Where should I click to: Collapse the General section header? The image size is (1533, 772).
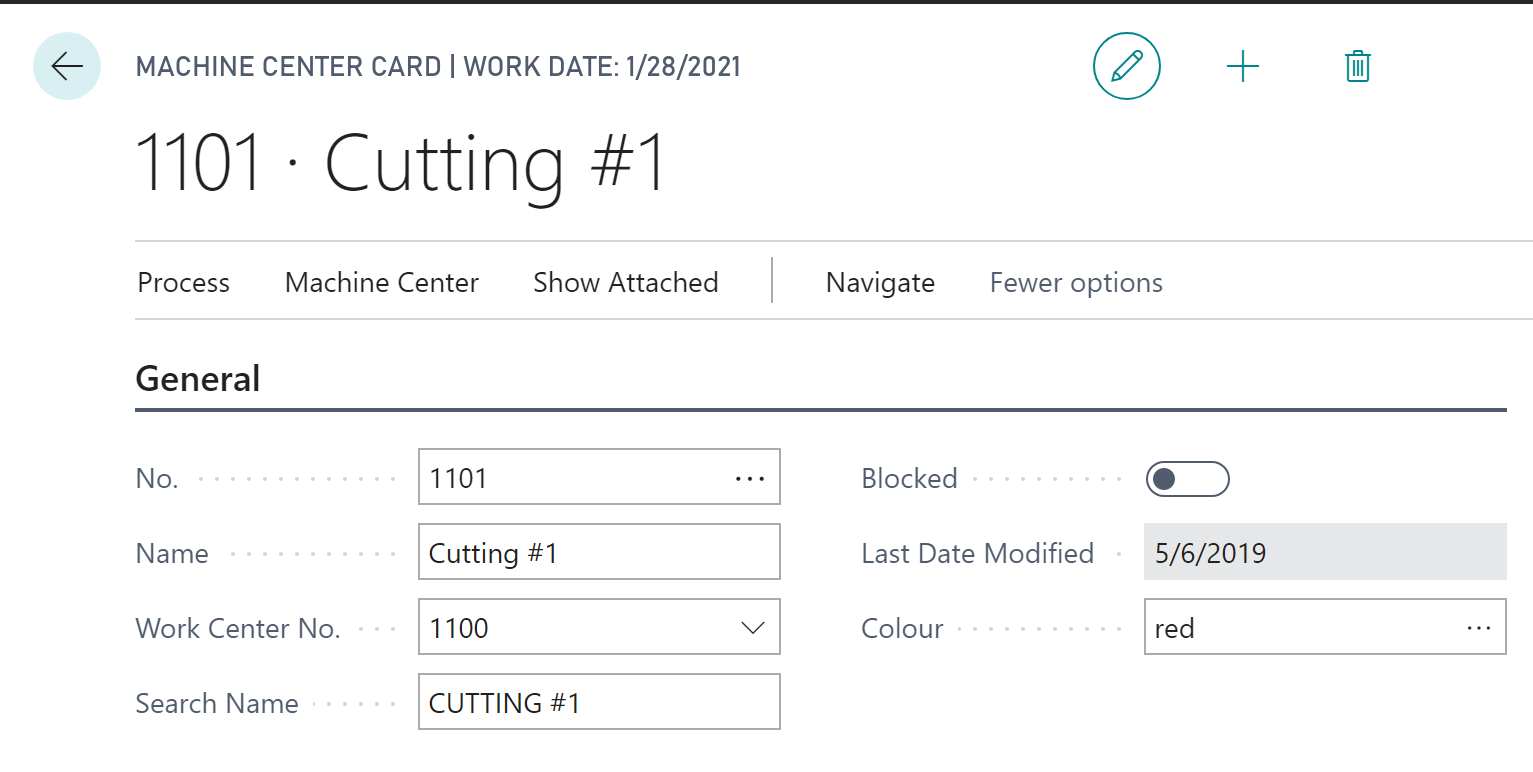coord(198,379)
